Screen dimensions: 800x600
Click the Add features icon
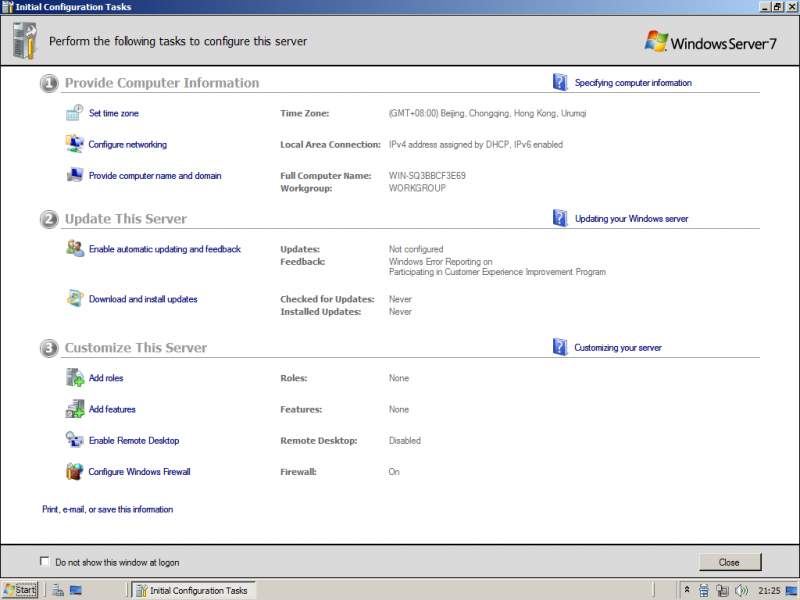point(75,409)
